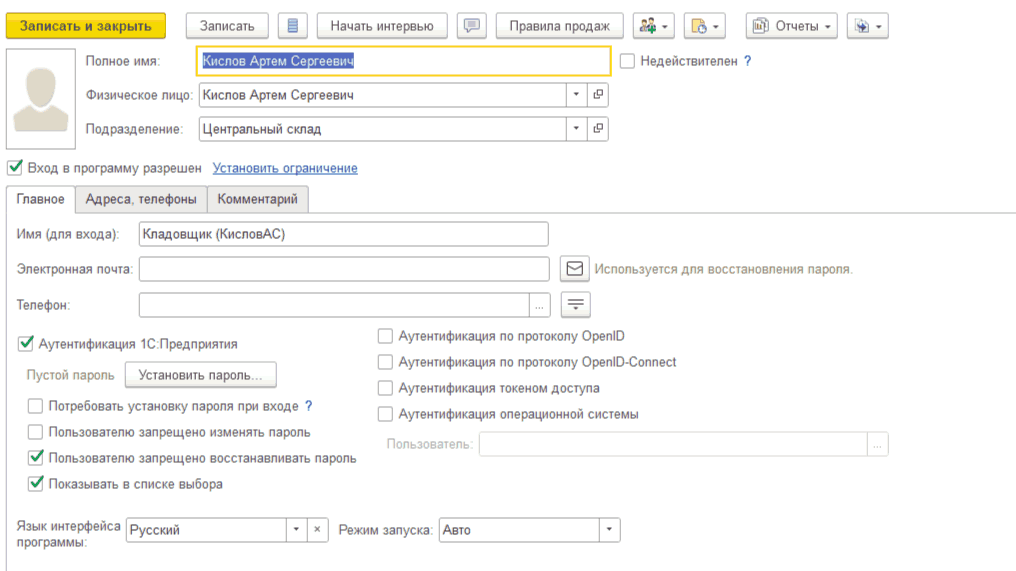Image resolution: width=1016 pixels, height=571 pixels.
Task: Open the speech bubble discussion icon
Action: (472, 26)
